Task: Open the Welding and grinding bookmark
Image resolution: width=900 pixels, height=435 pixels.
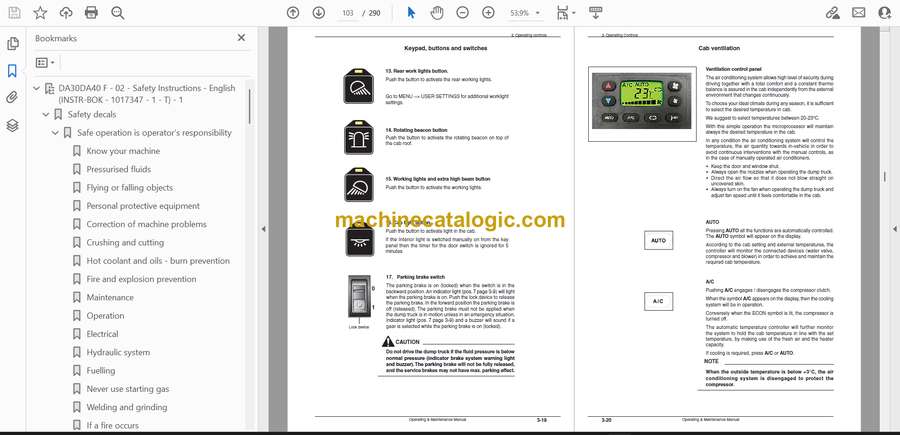Action: coord(127,407)
